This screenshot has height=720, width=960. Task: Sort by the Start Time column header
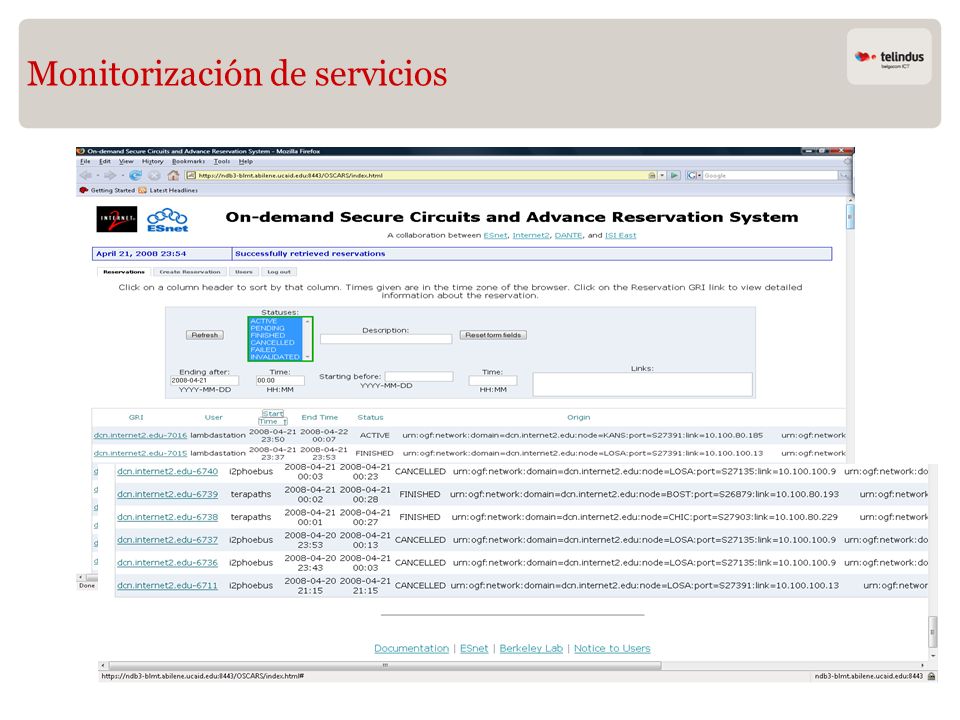click(x=272, y=418)
